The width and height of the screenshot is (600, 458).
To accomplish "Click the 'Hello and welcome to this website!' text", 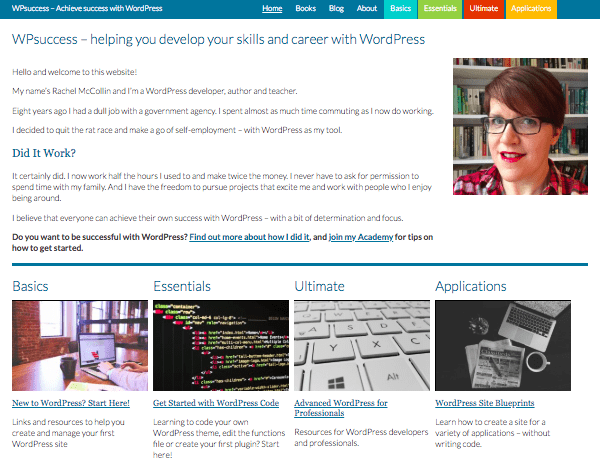I will pyautogui.click(x=74, y=72).
